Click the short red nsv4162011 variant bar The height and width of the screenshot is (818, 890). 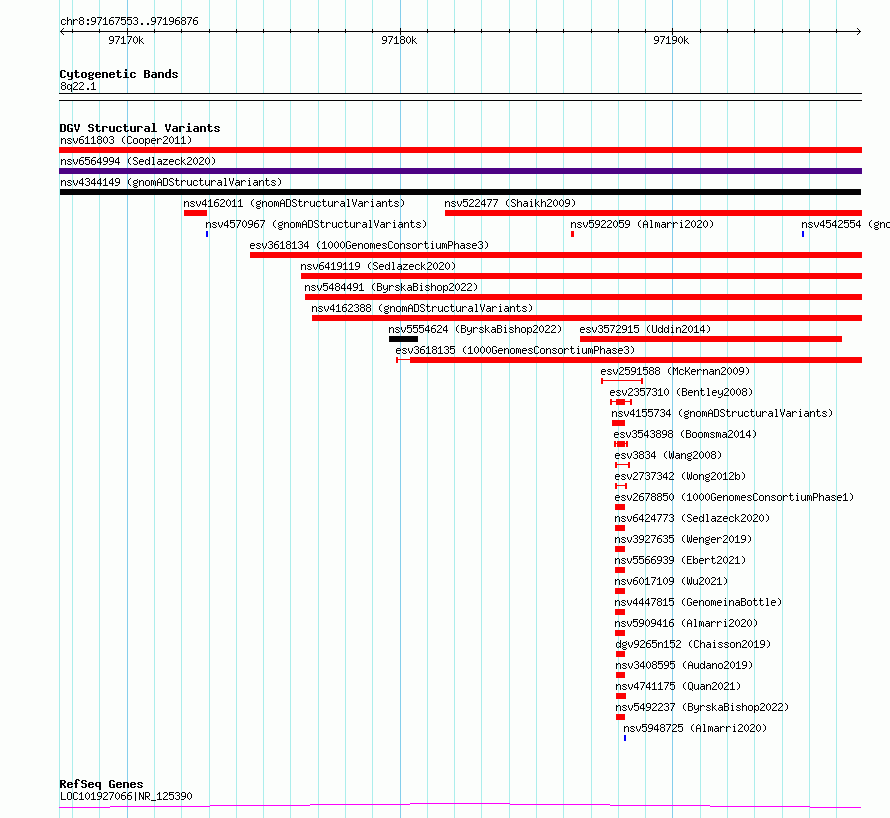(x=195, y=213)
